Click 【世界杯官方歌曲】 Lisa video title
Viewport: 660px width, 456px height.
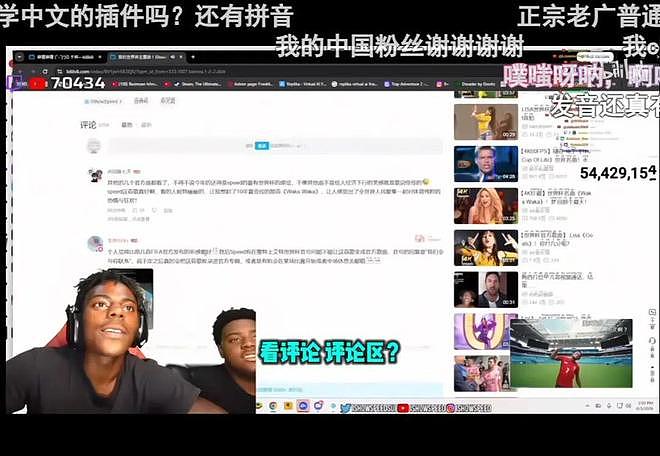point(558,239)
